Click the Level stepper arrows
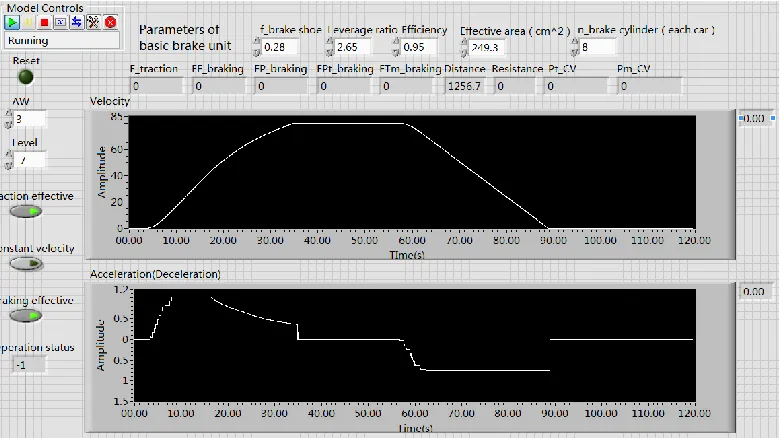 tap(8, 160)
